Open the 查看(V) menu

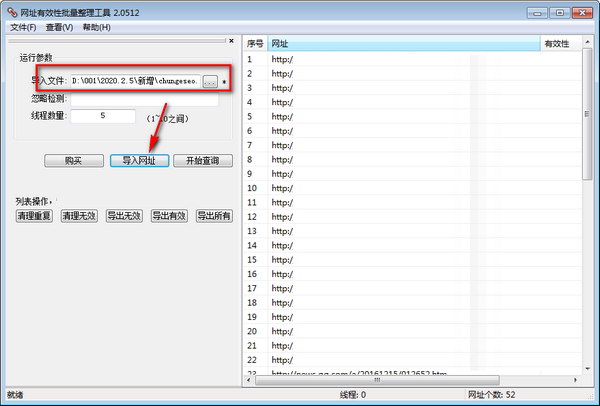pyautogui.click(x=60, y=27)
